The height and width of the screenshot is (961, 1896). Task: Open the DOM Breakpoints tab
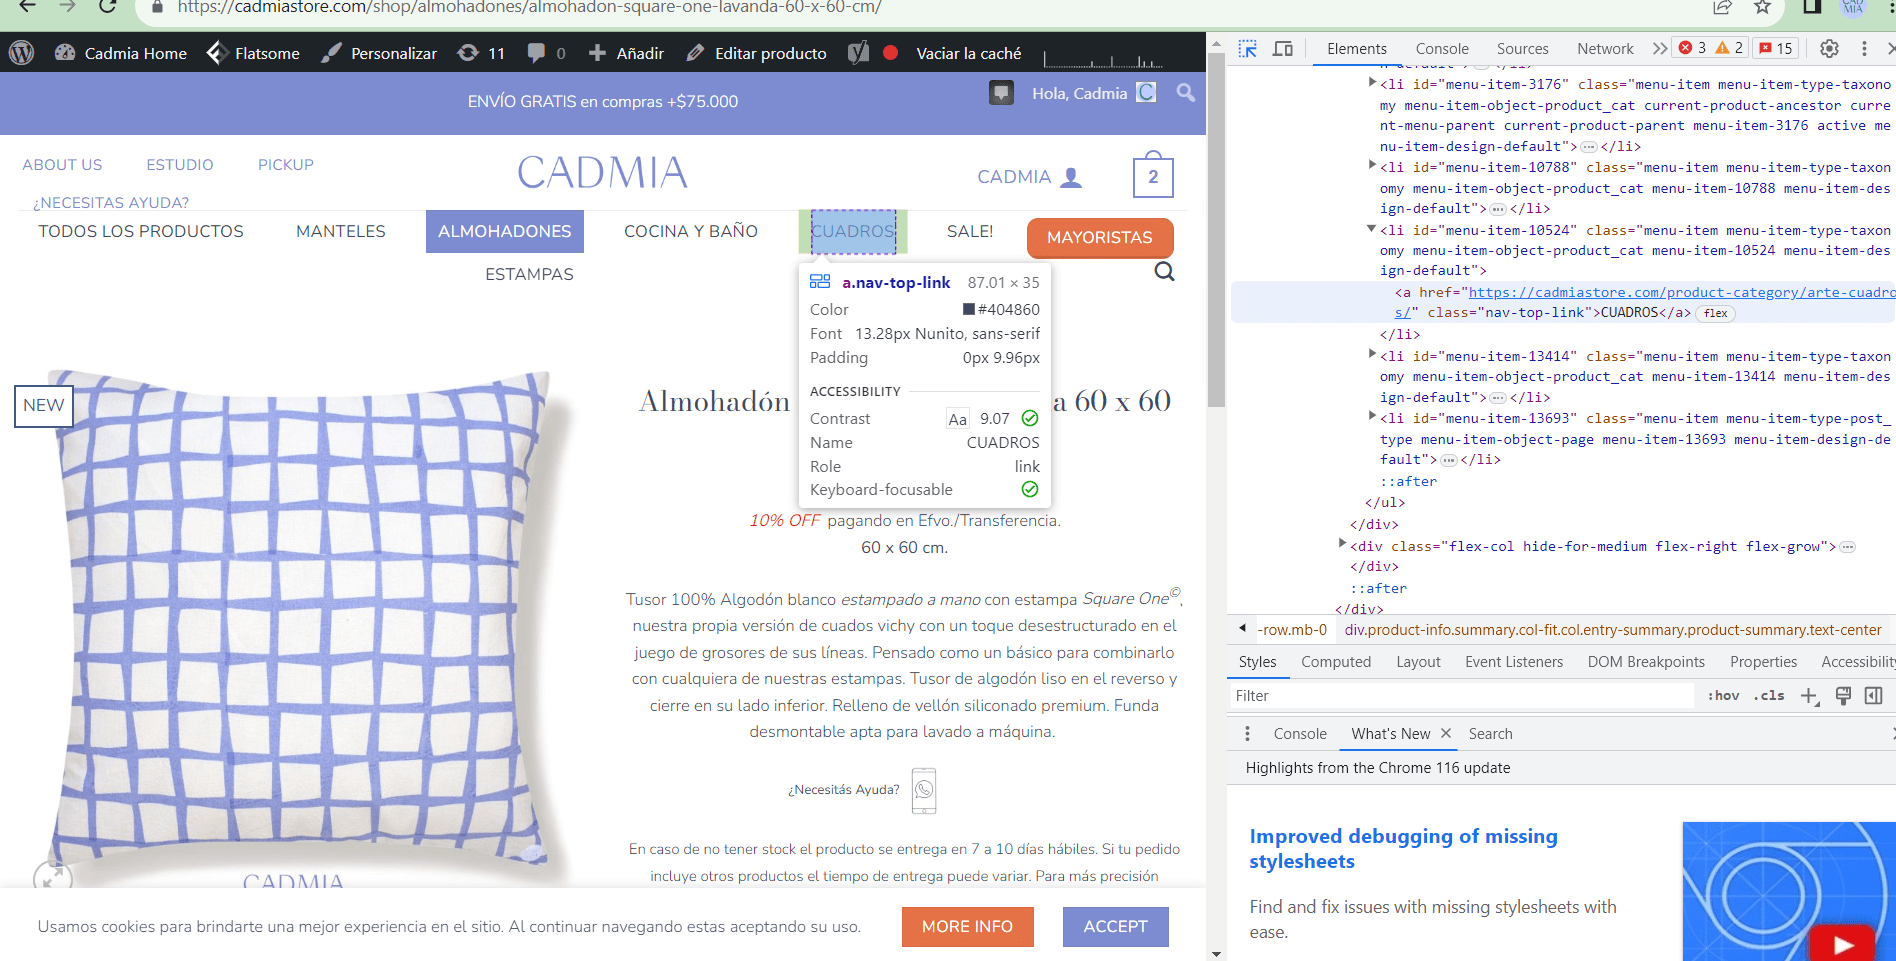1646,662
